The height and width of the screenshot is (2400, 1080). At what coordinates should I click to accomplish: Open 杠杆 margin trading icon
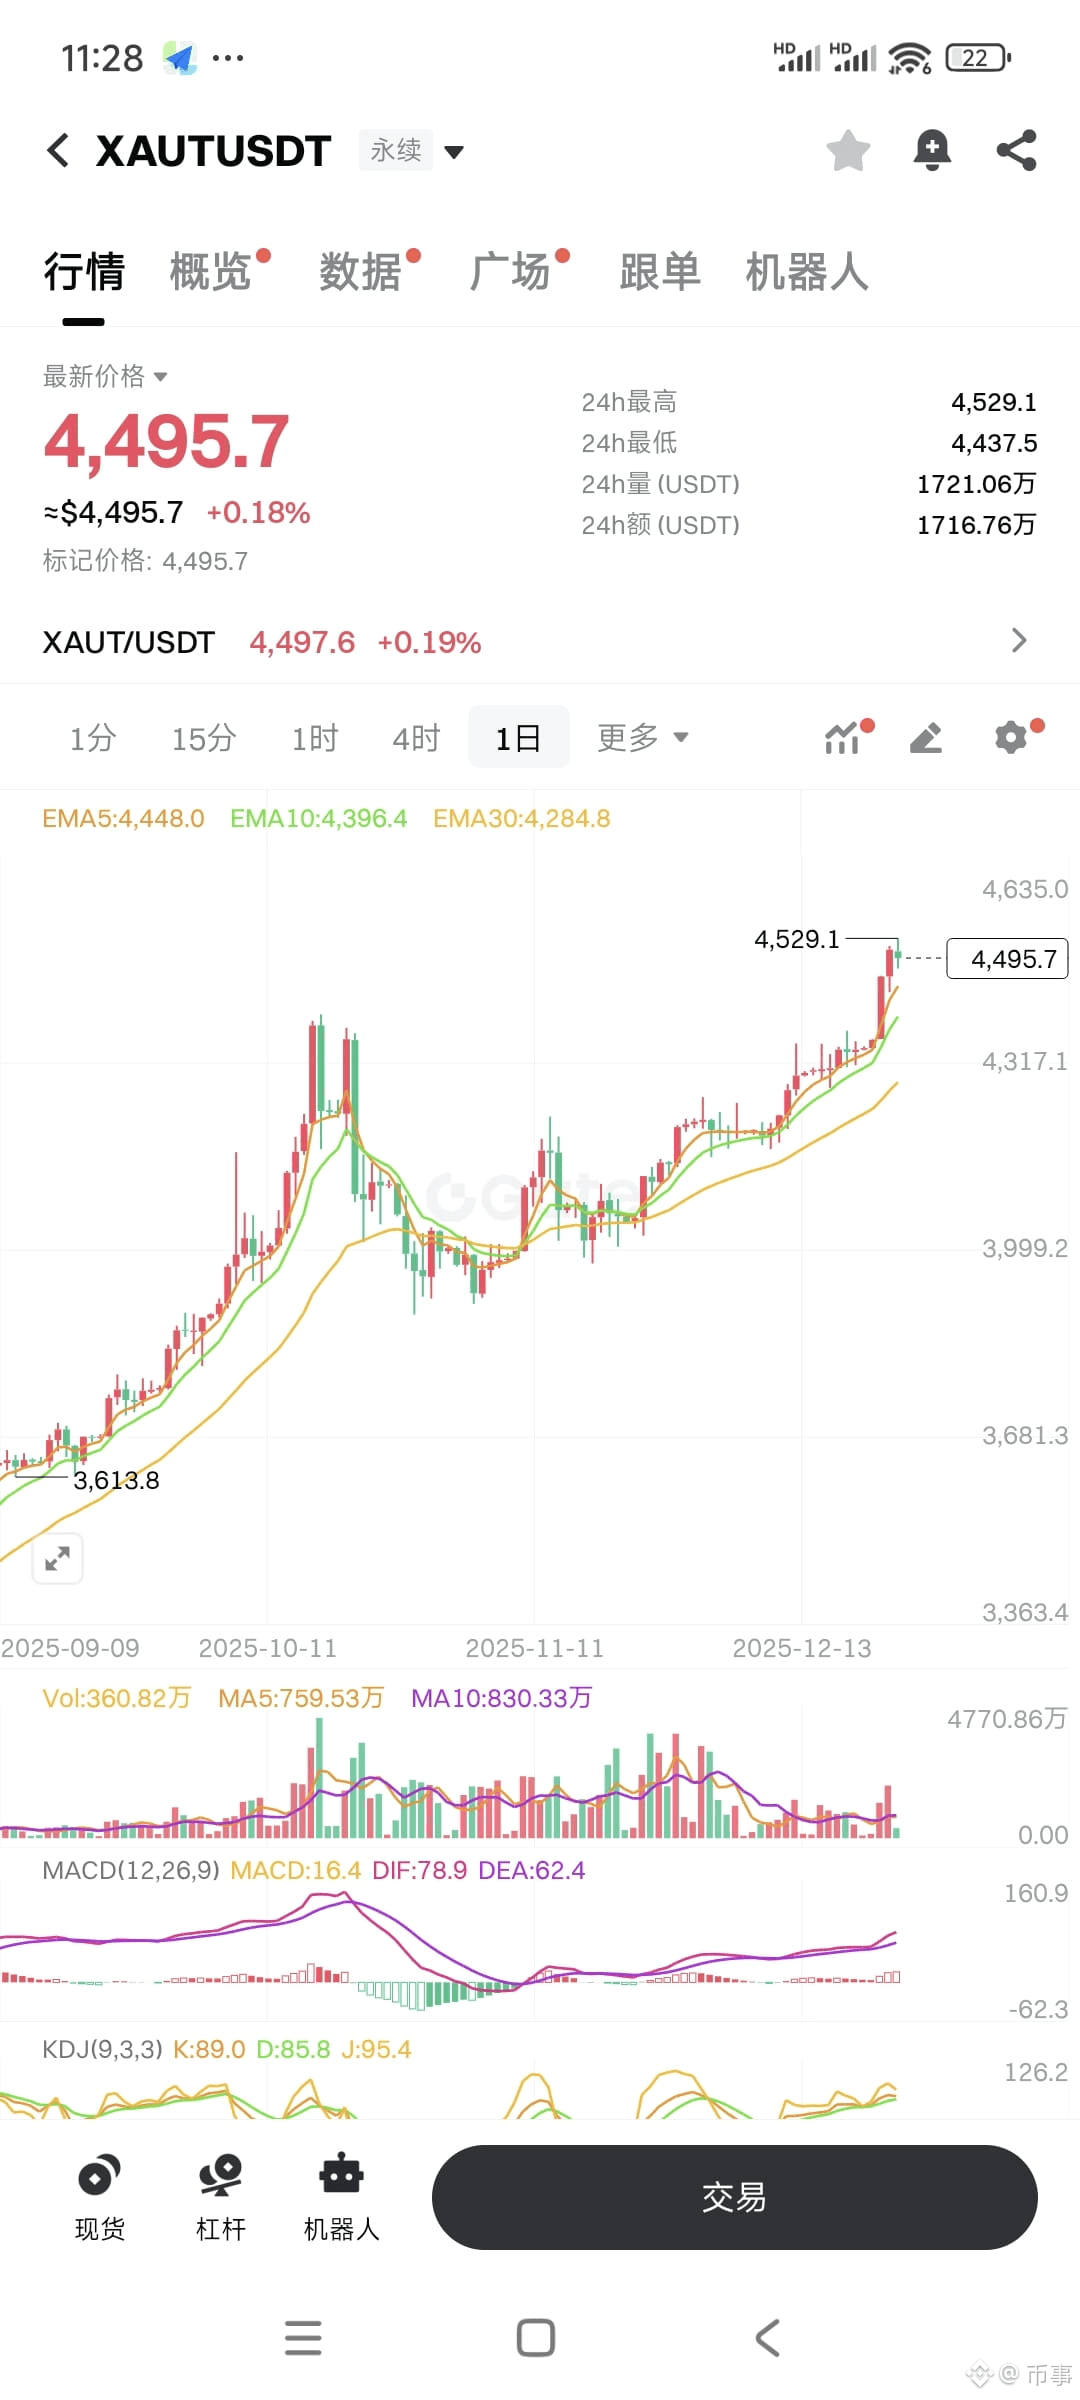click(x=220, y=2196)
